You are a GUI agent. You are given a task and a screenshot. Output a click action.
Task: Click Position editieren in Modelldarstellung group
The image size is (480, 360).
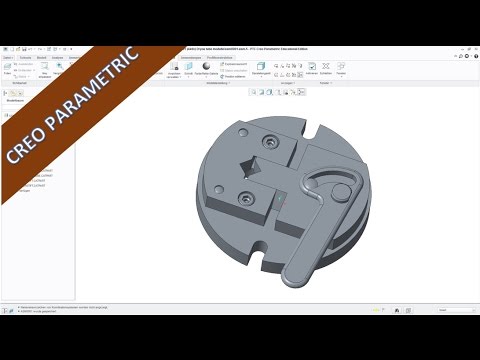(x=233, y=76)
